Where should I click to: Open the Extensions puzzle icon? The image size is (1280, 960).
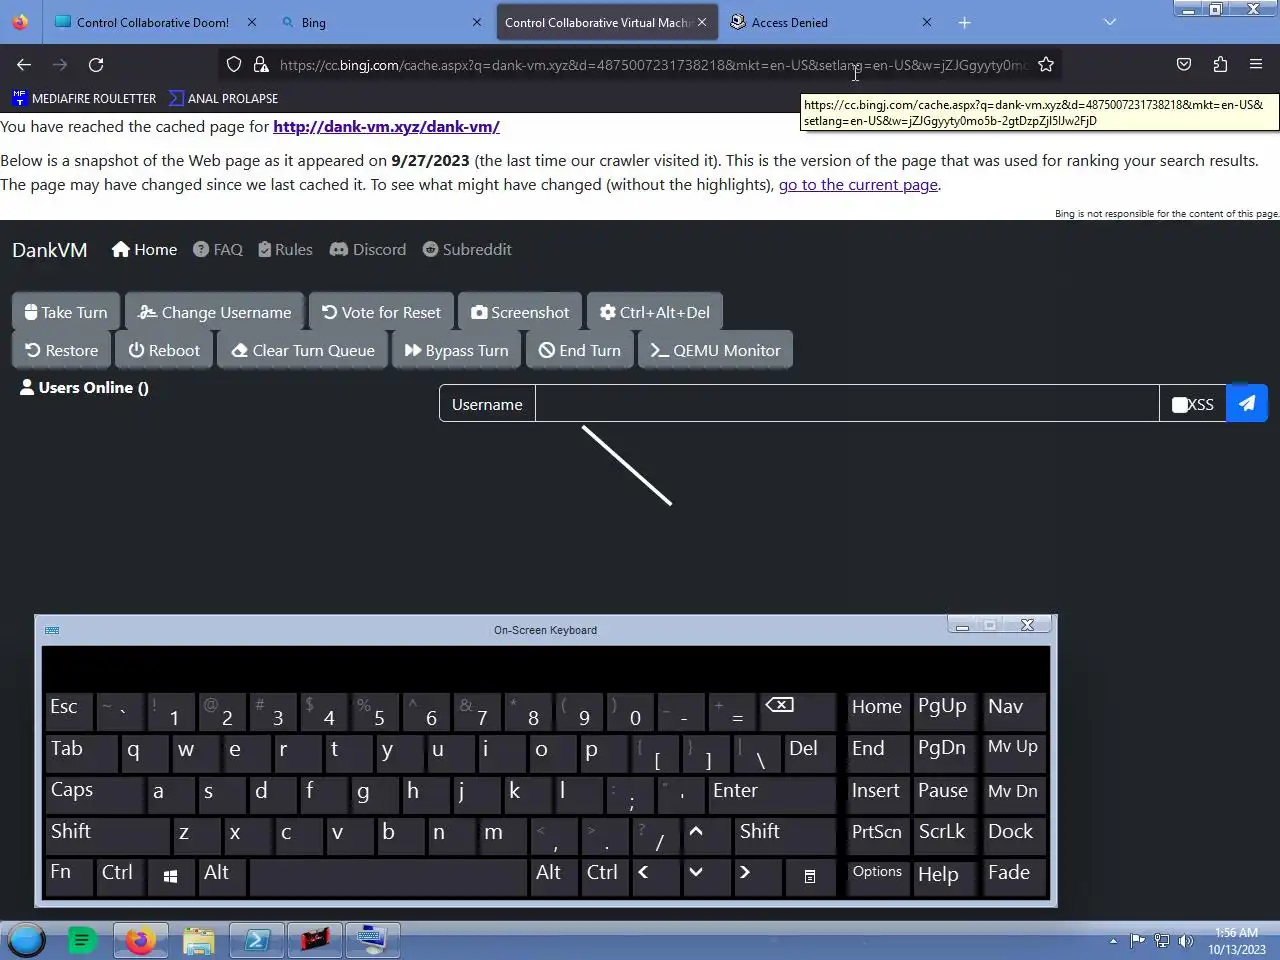point(1220,64)
